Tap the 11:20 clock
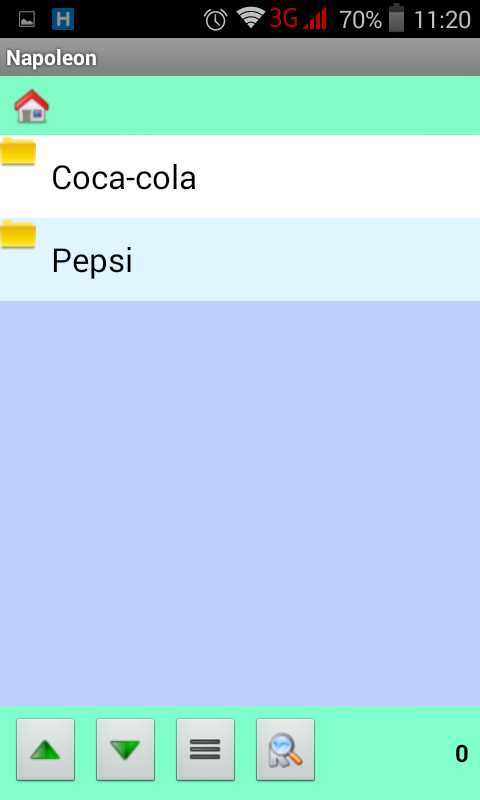The width and height of the screenshot is (480, 800). [x=442, y=20]
